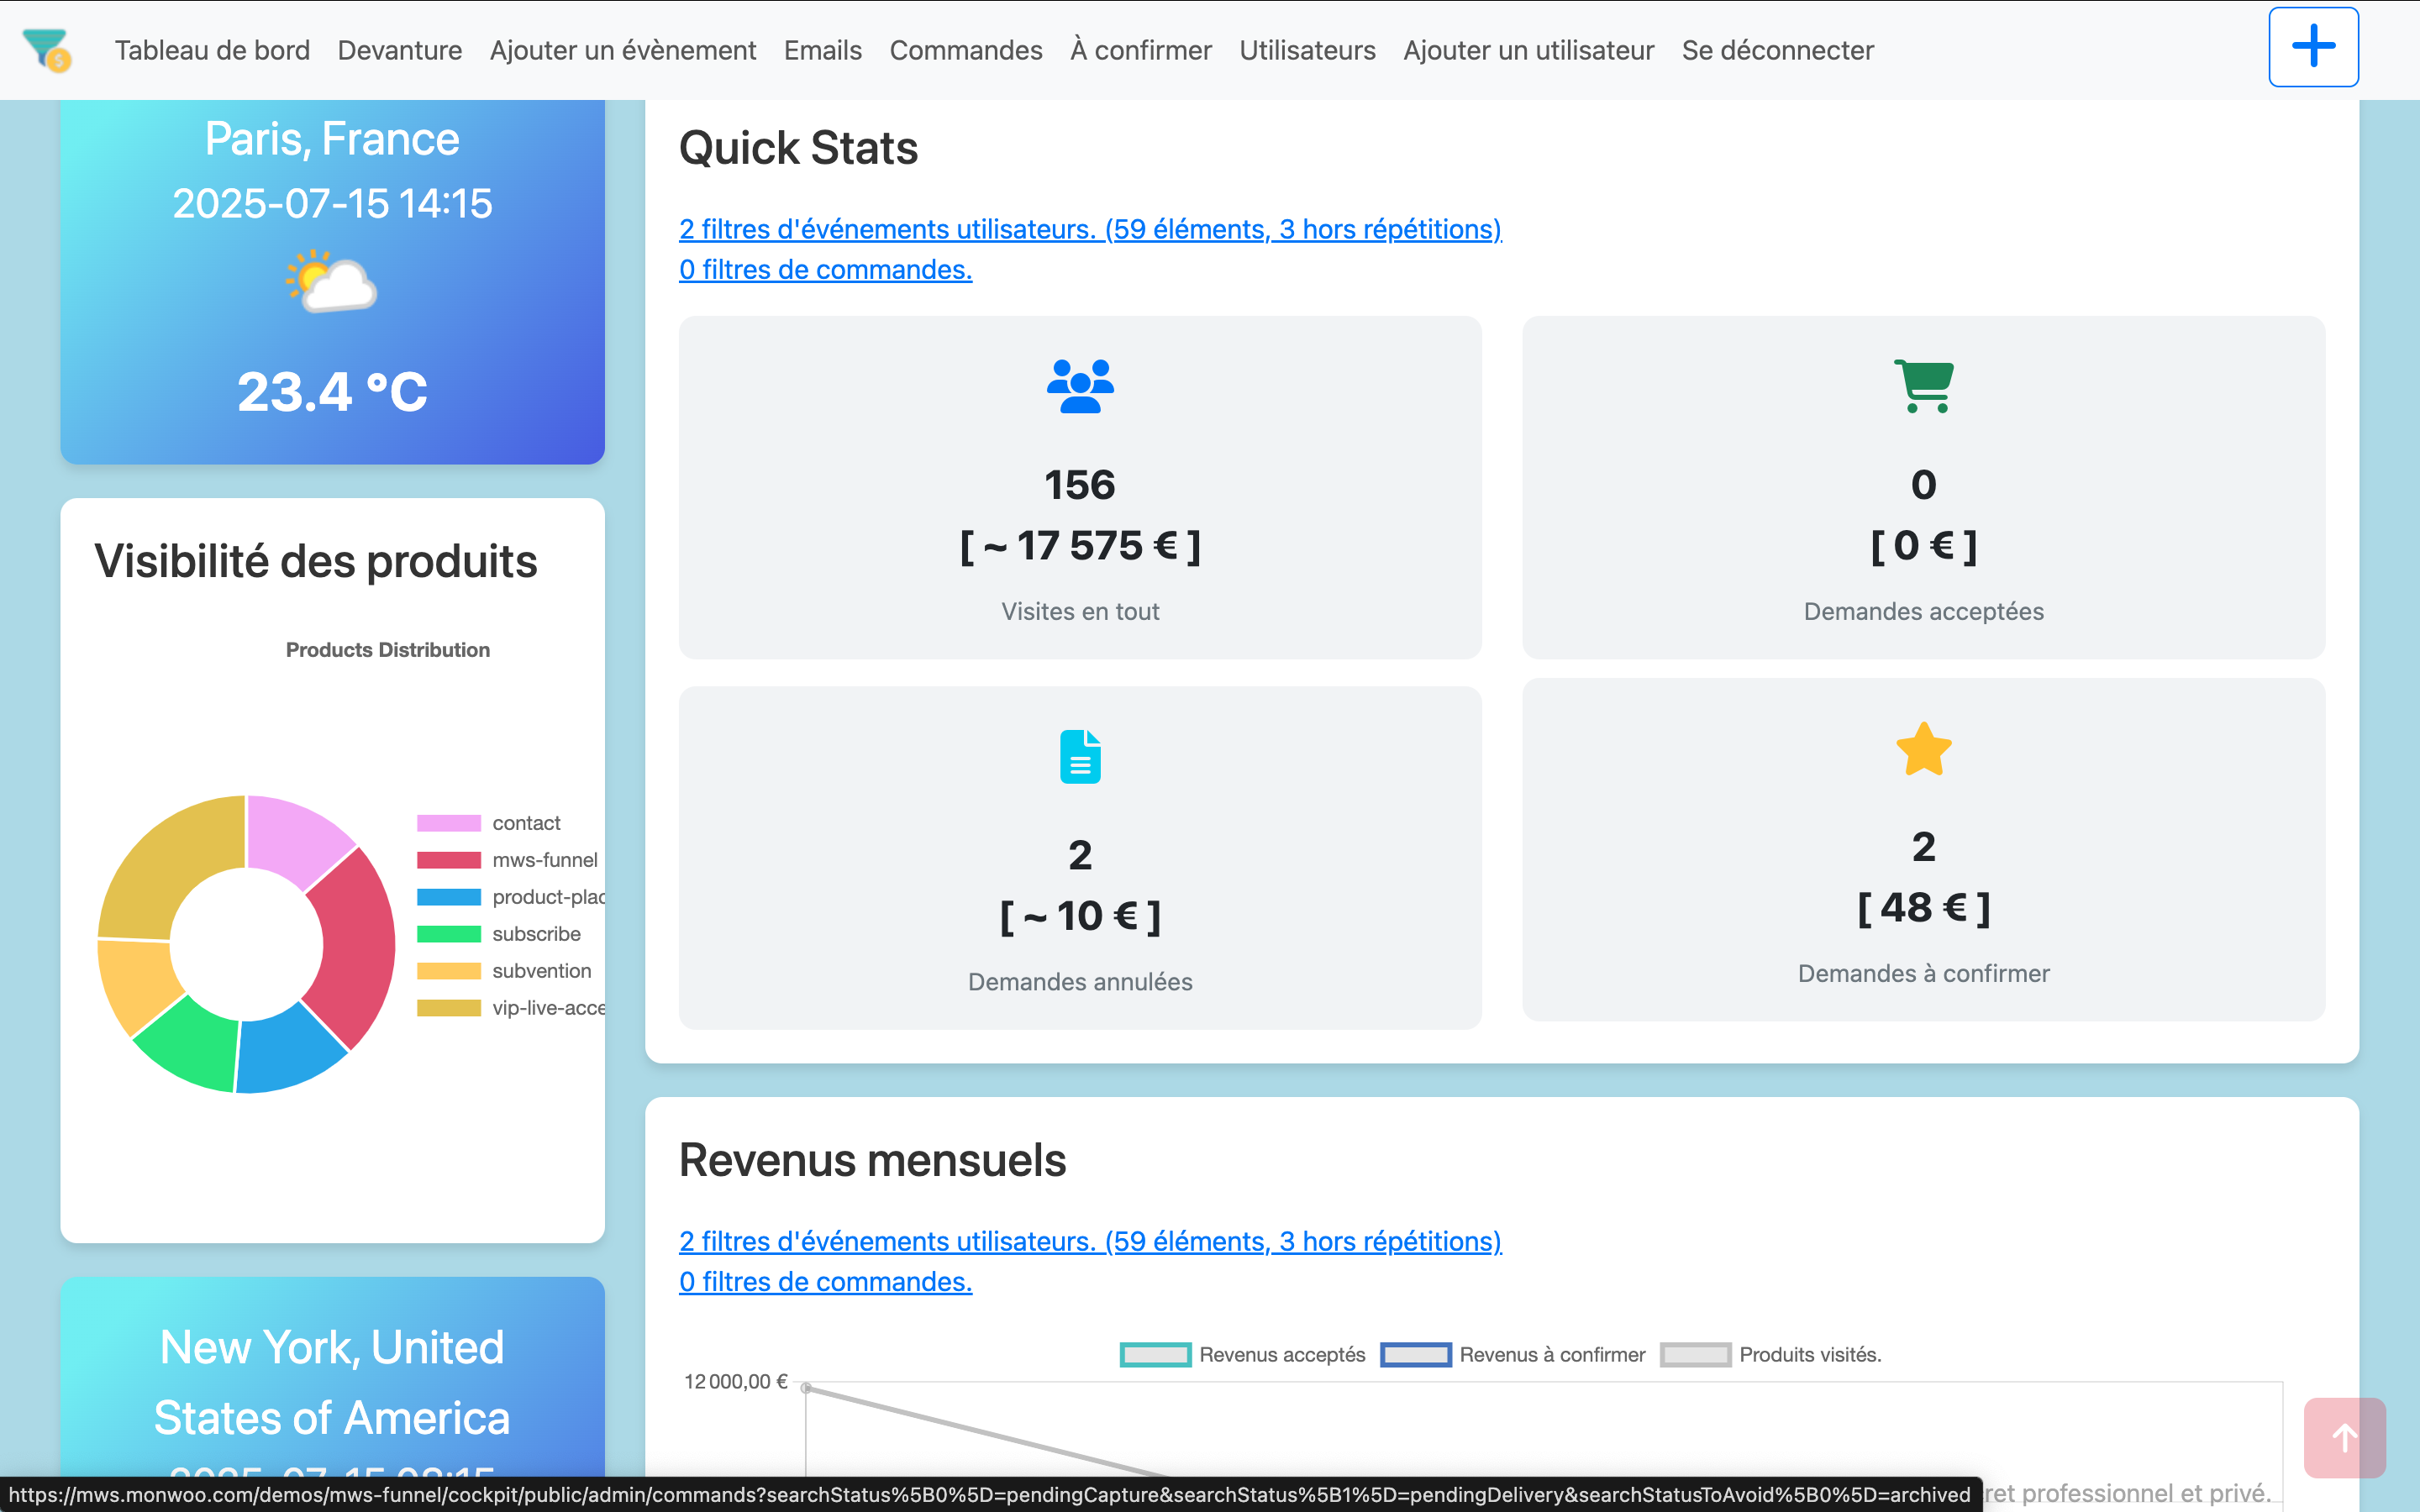Click Se déconnecter to log out

[x=1777, y=50]
